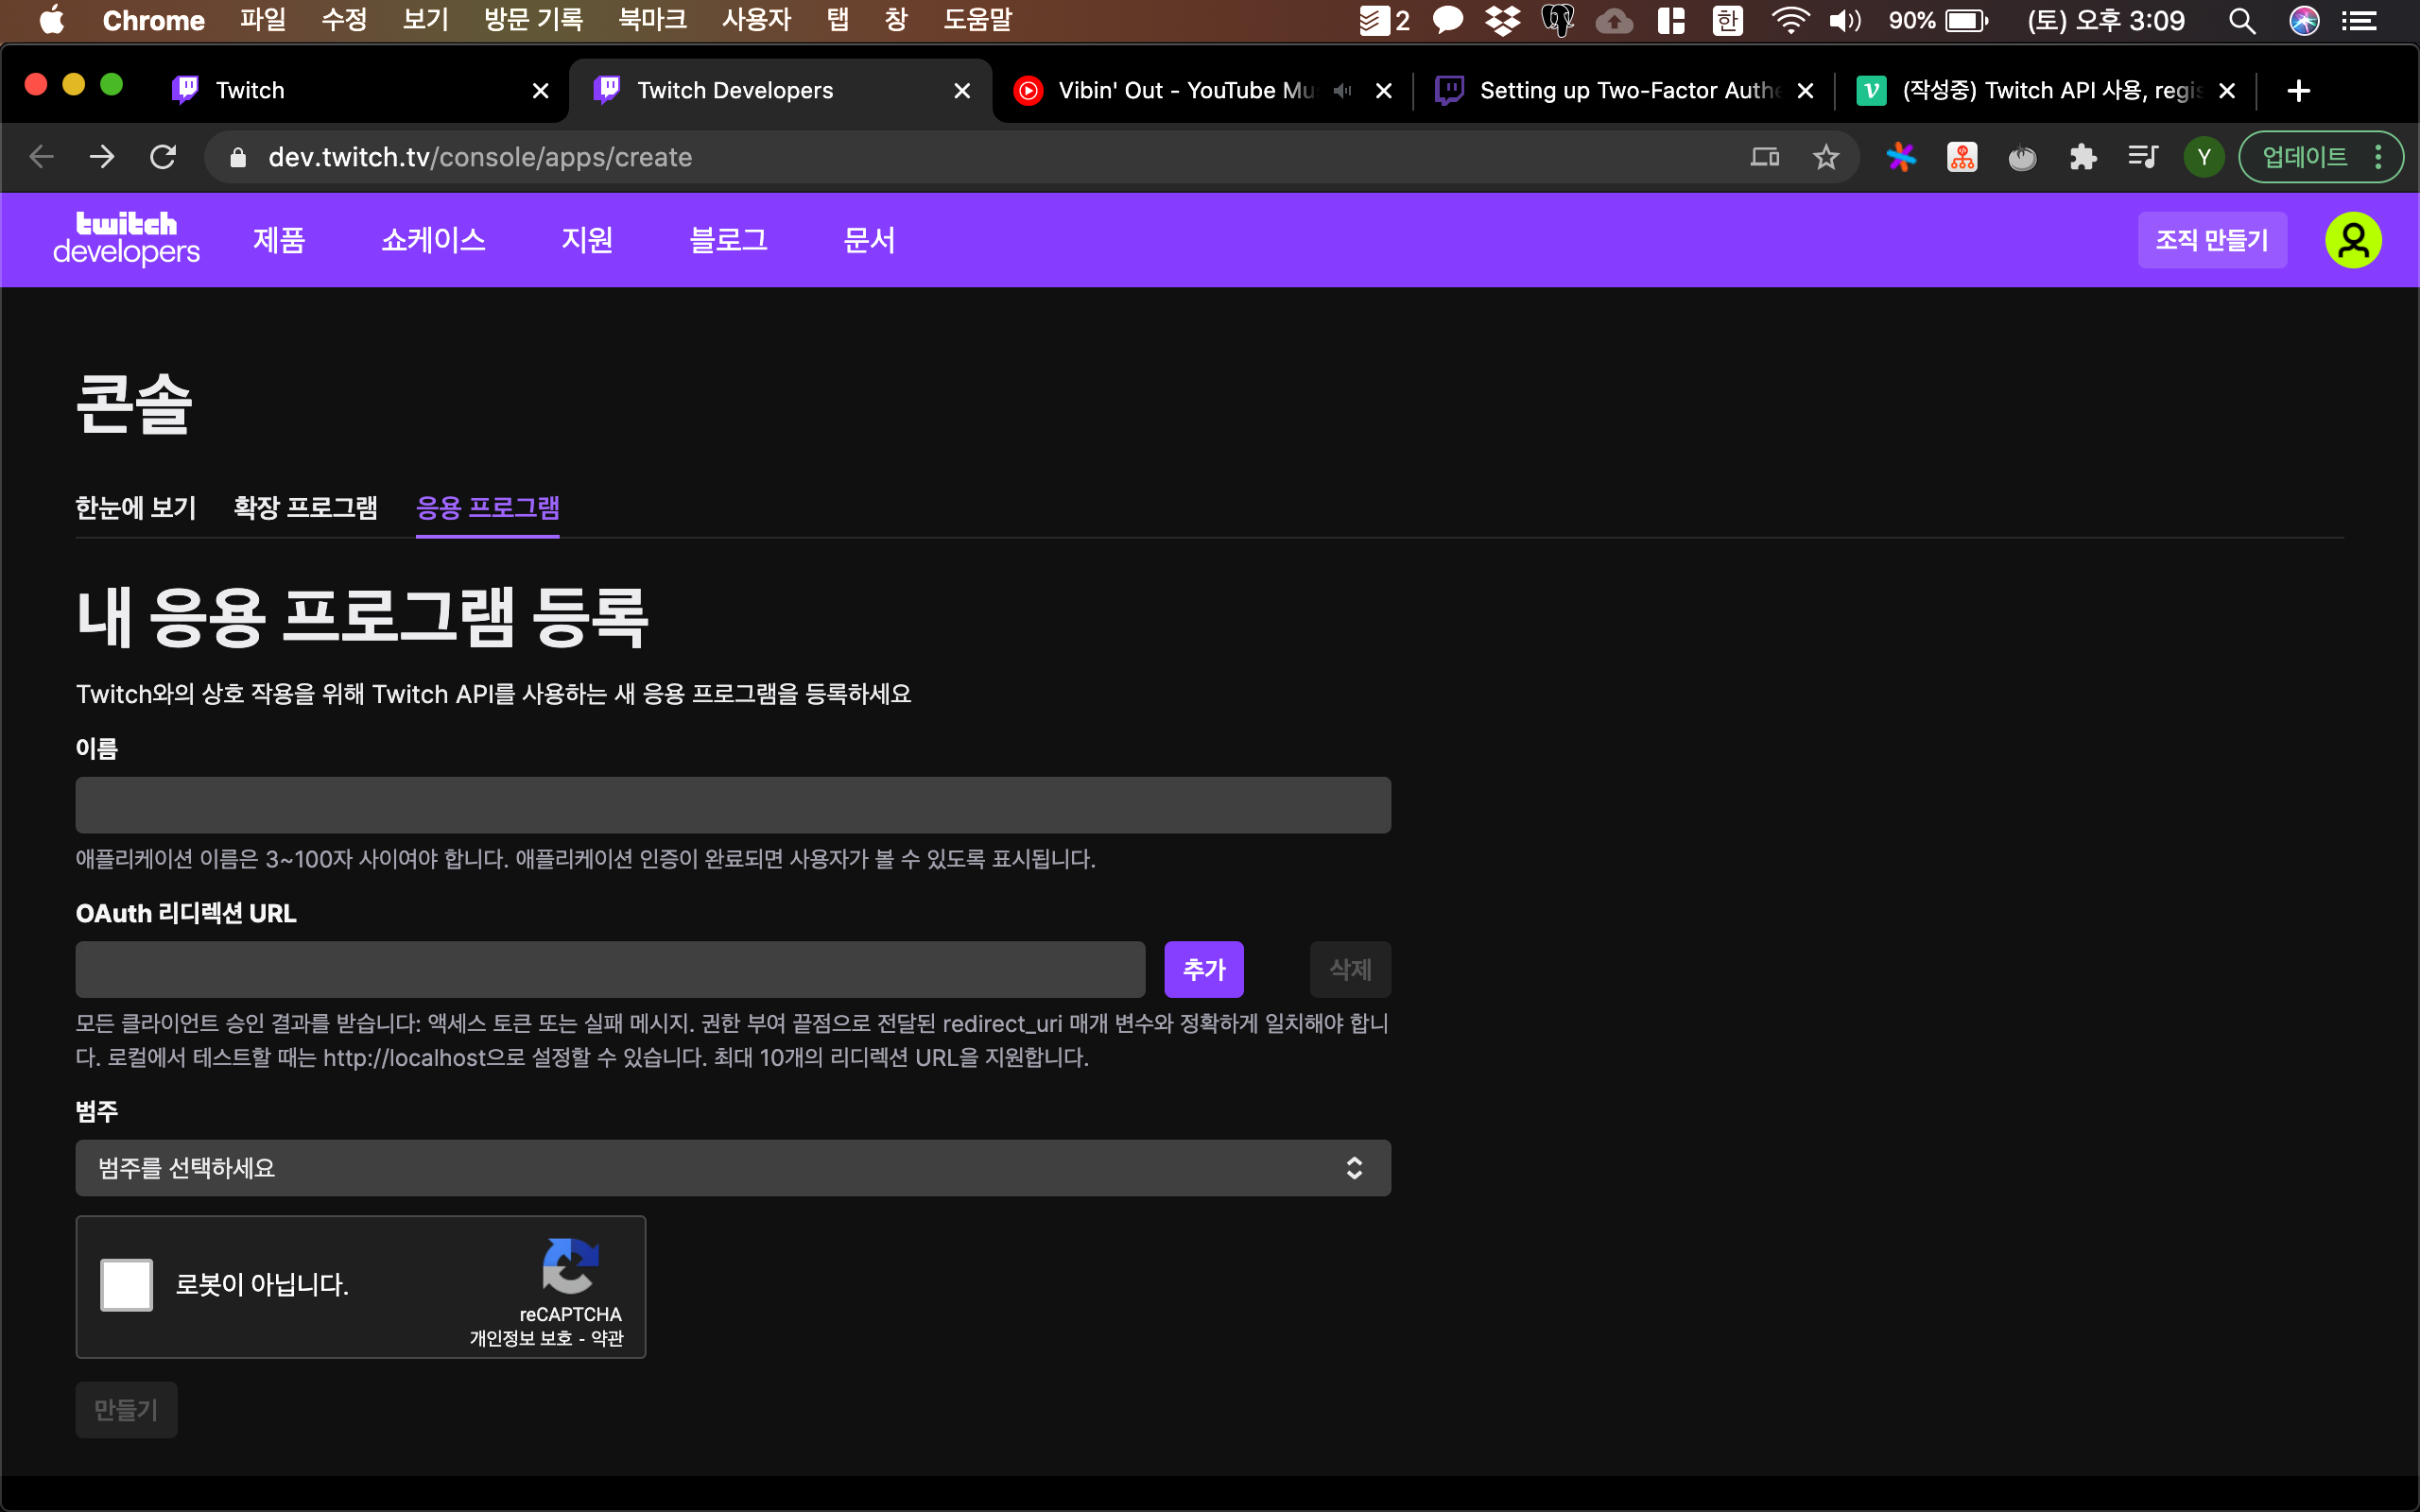Open the 제품 navigation menu
This screenshot has width=2420, height=1512.
point(279,240)
